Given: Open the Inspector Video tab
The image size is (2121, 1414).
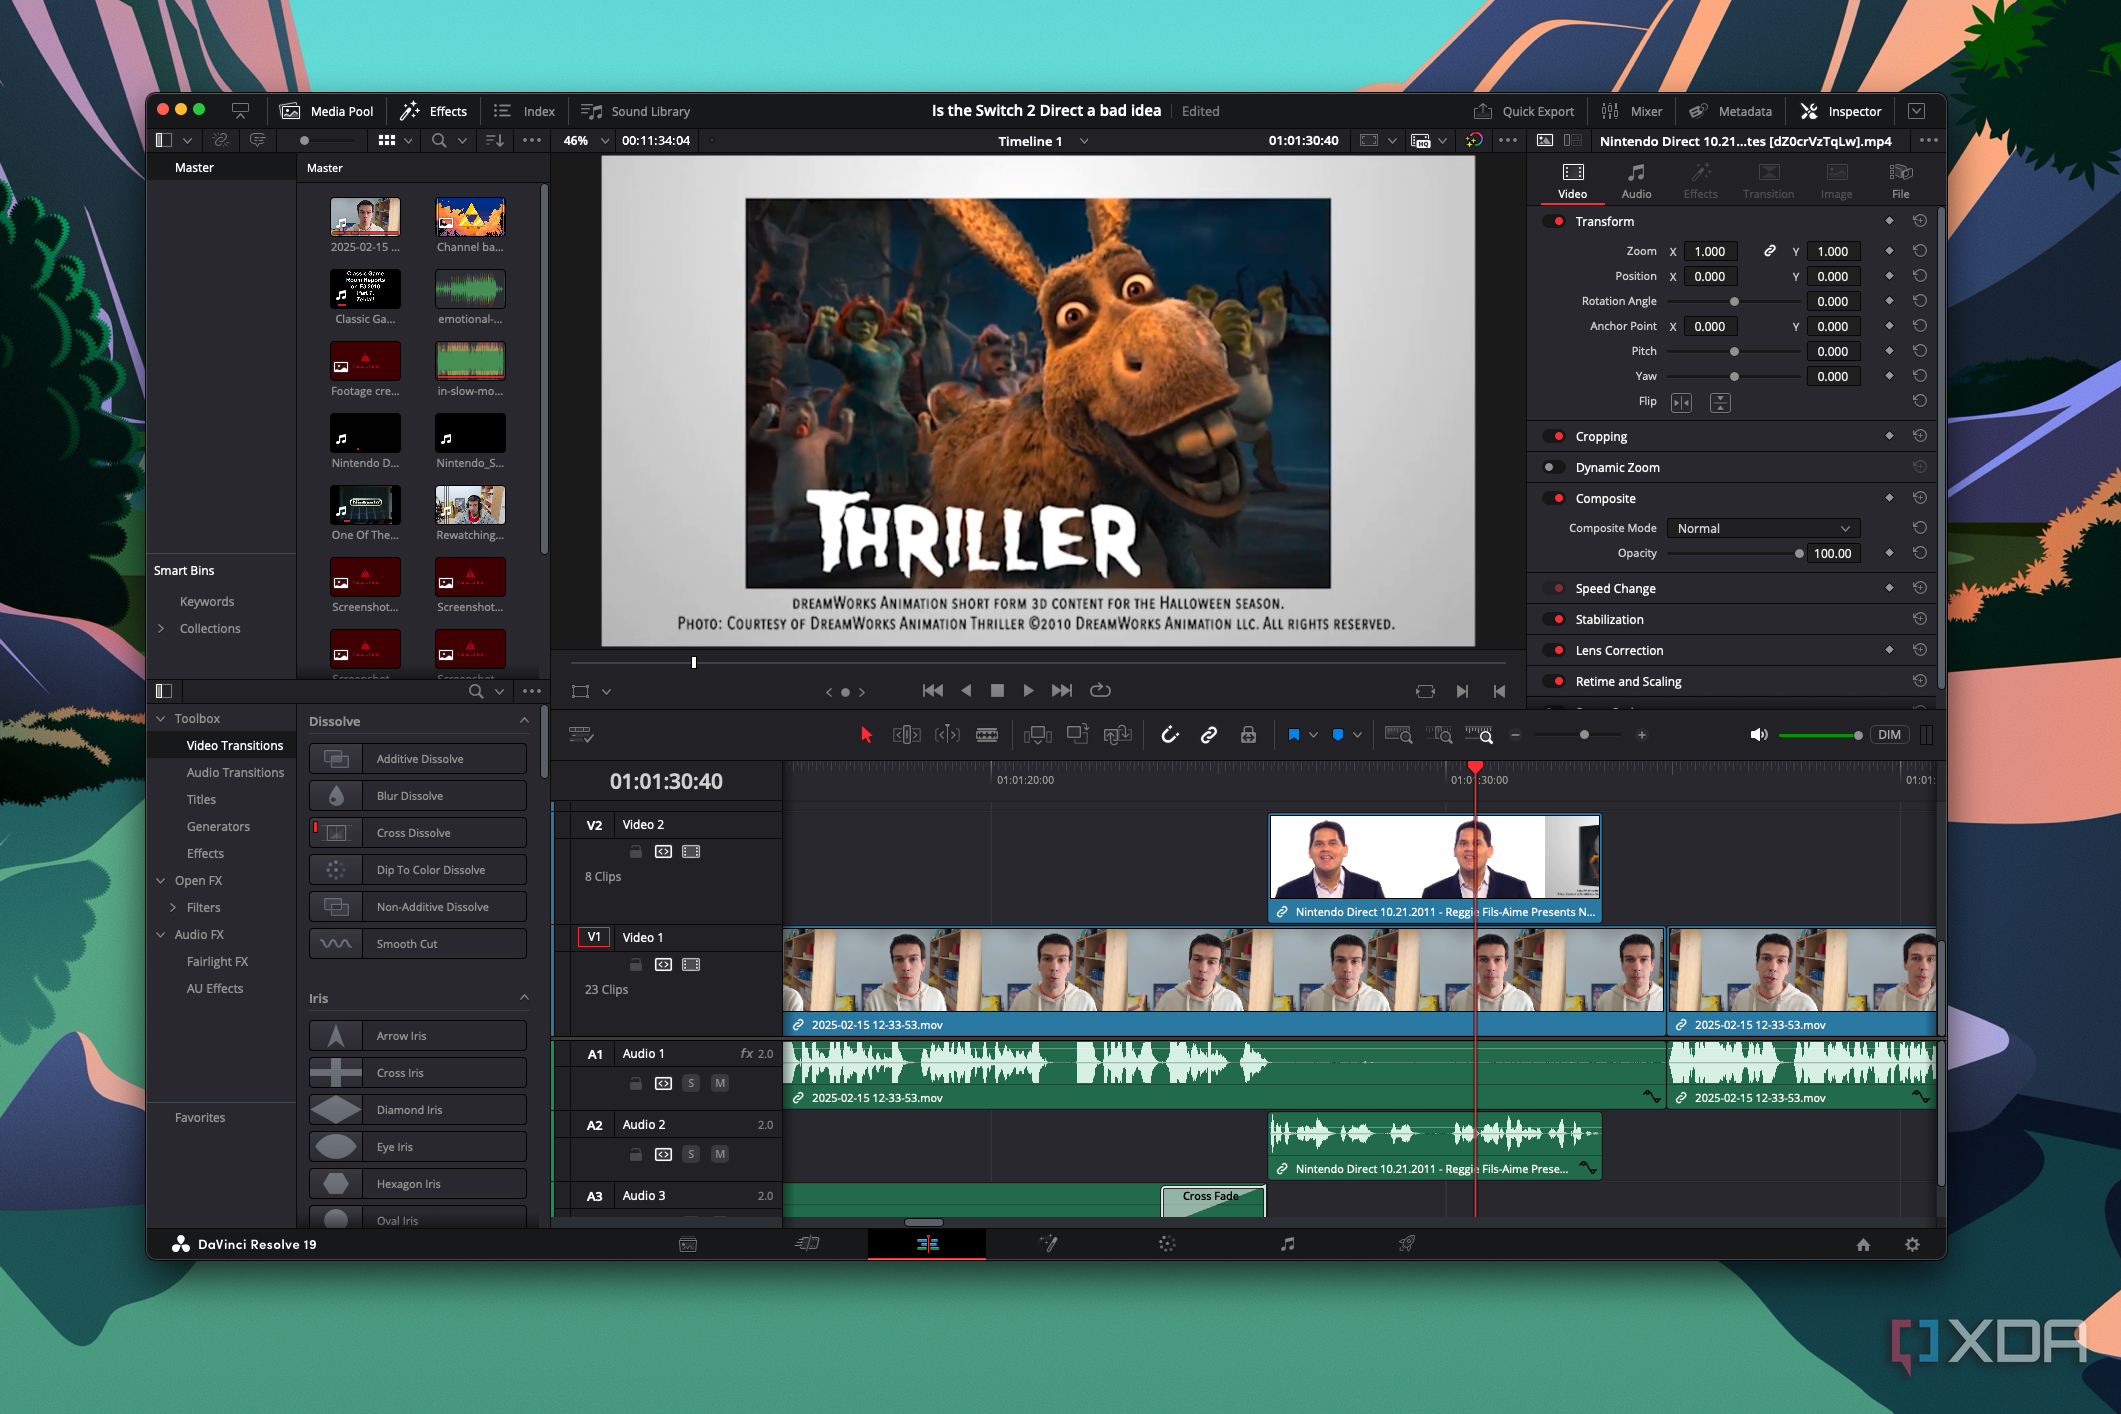Looking at the screenshot, I should click(1572, 181).
